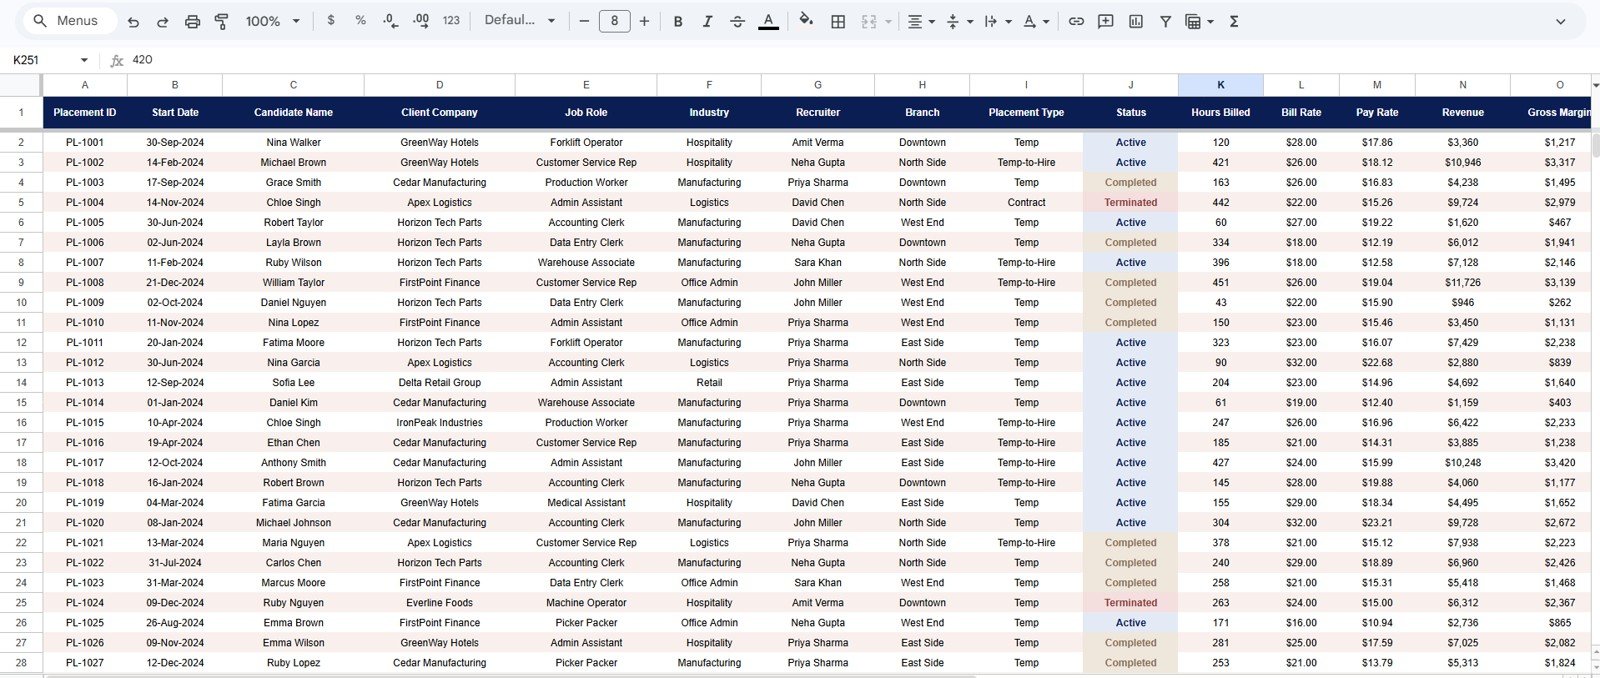Click candidate name William Taylor
Screen dimensions: 1600x678
pos(293,282)
